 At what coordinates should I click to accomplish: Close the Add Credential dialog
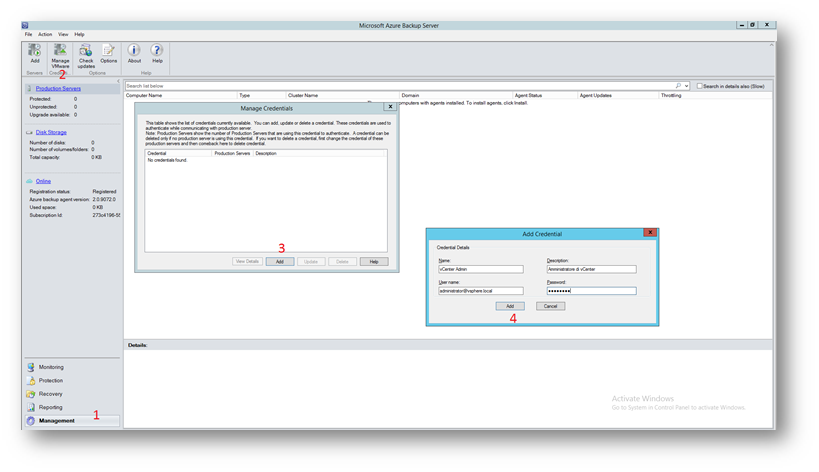pyautogui.click(x=650, y=233)
